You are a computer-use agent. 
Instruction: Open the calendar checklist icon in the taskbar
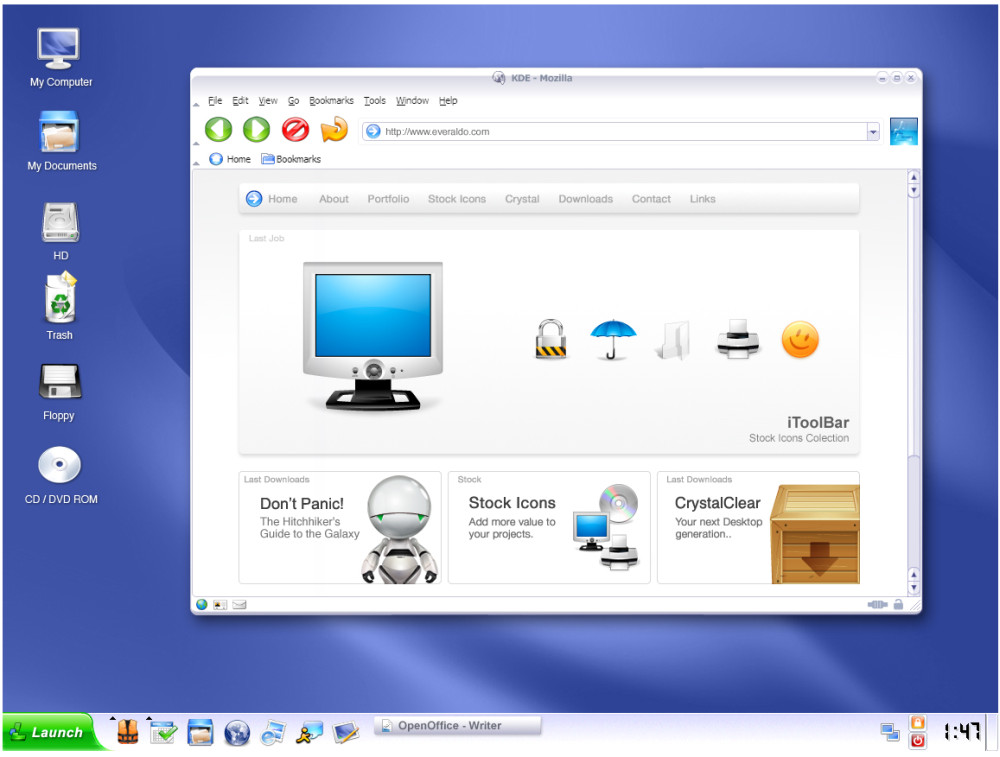coord(163,732)
